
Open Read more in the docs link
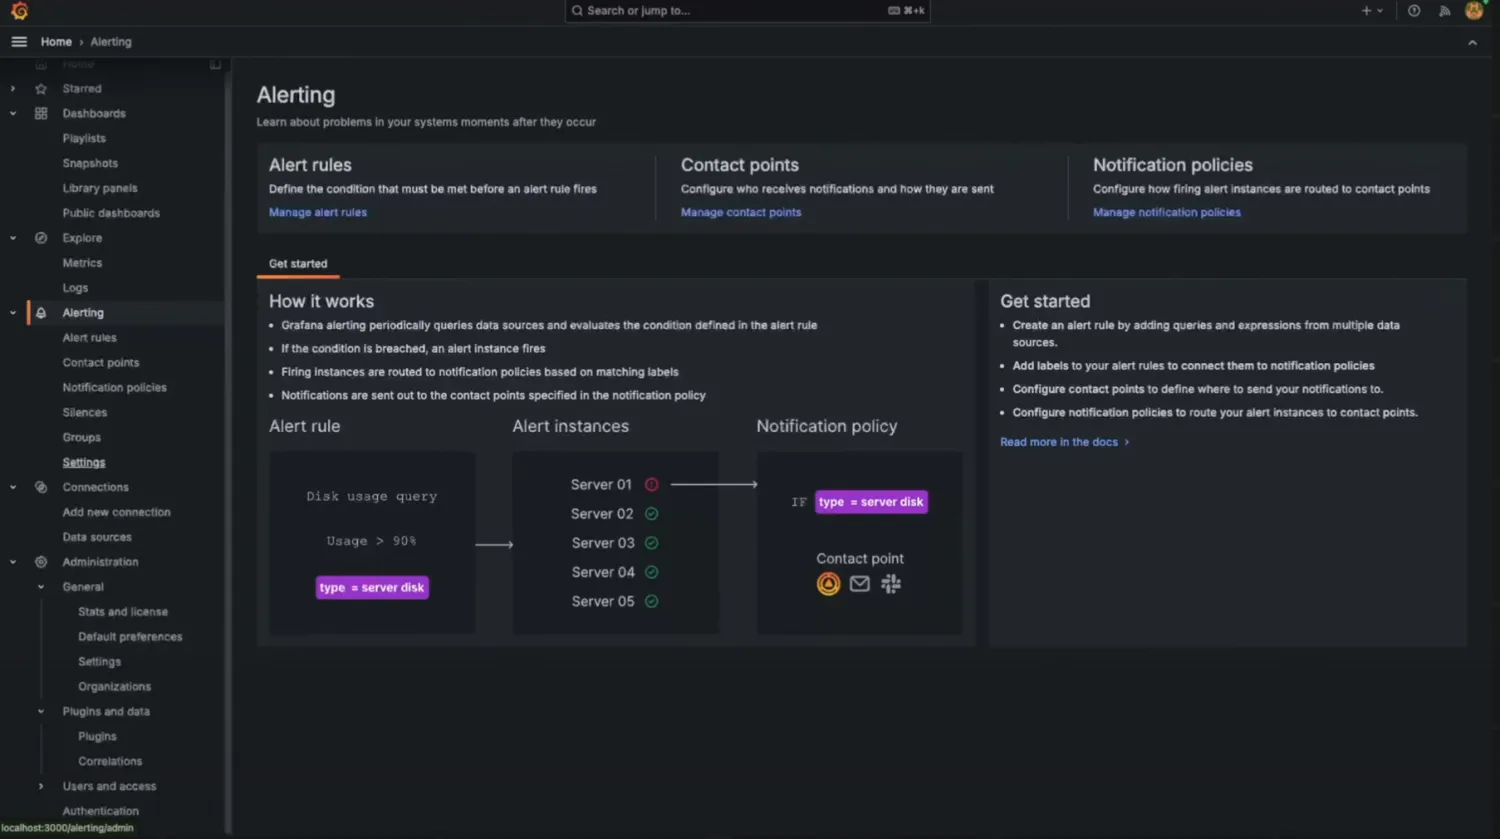click(1065, 442)
